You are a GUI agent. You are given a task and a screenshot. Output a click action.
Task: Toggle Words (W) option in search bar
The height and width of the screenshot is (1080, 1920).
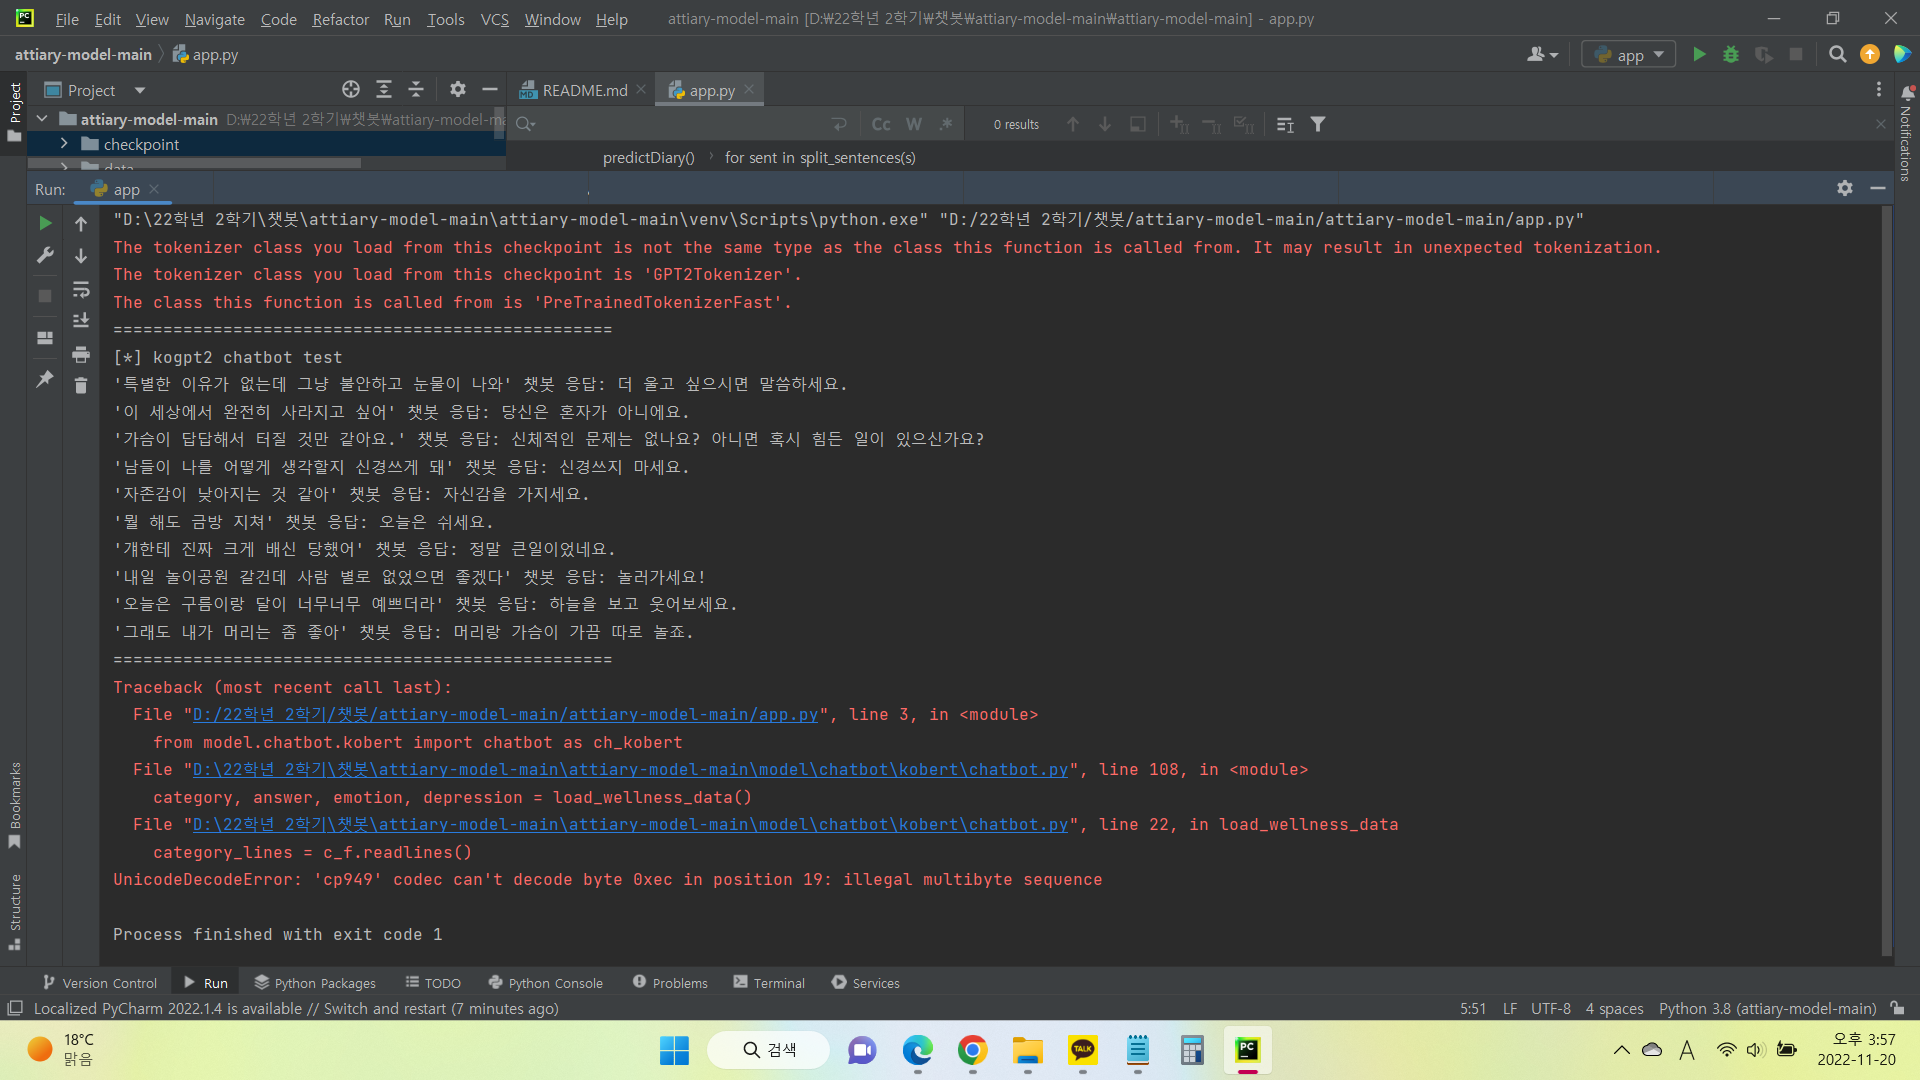913,124
